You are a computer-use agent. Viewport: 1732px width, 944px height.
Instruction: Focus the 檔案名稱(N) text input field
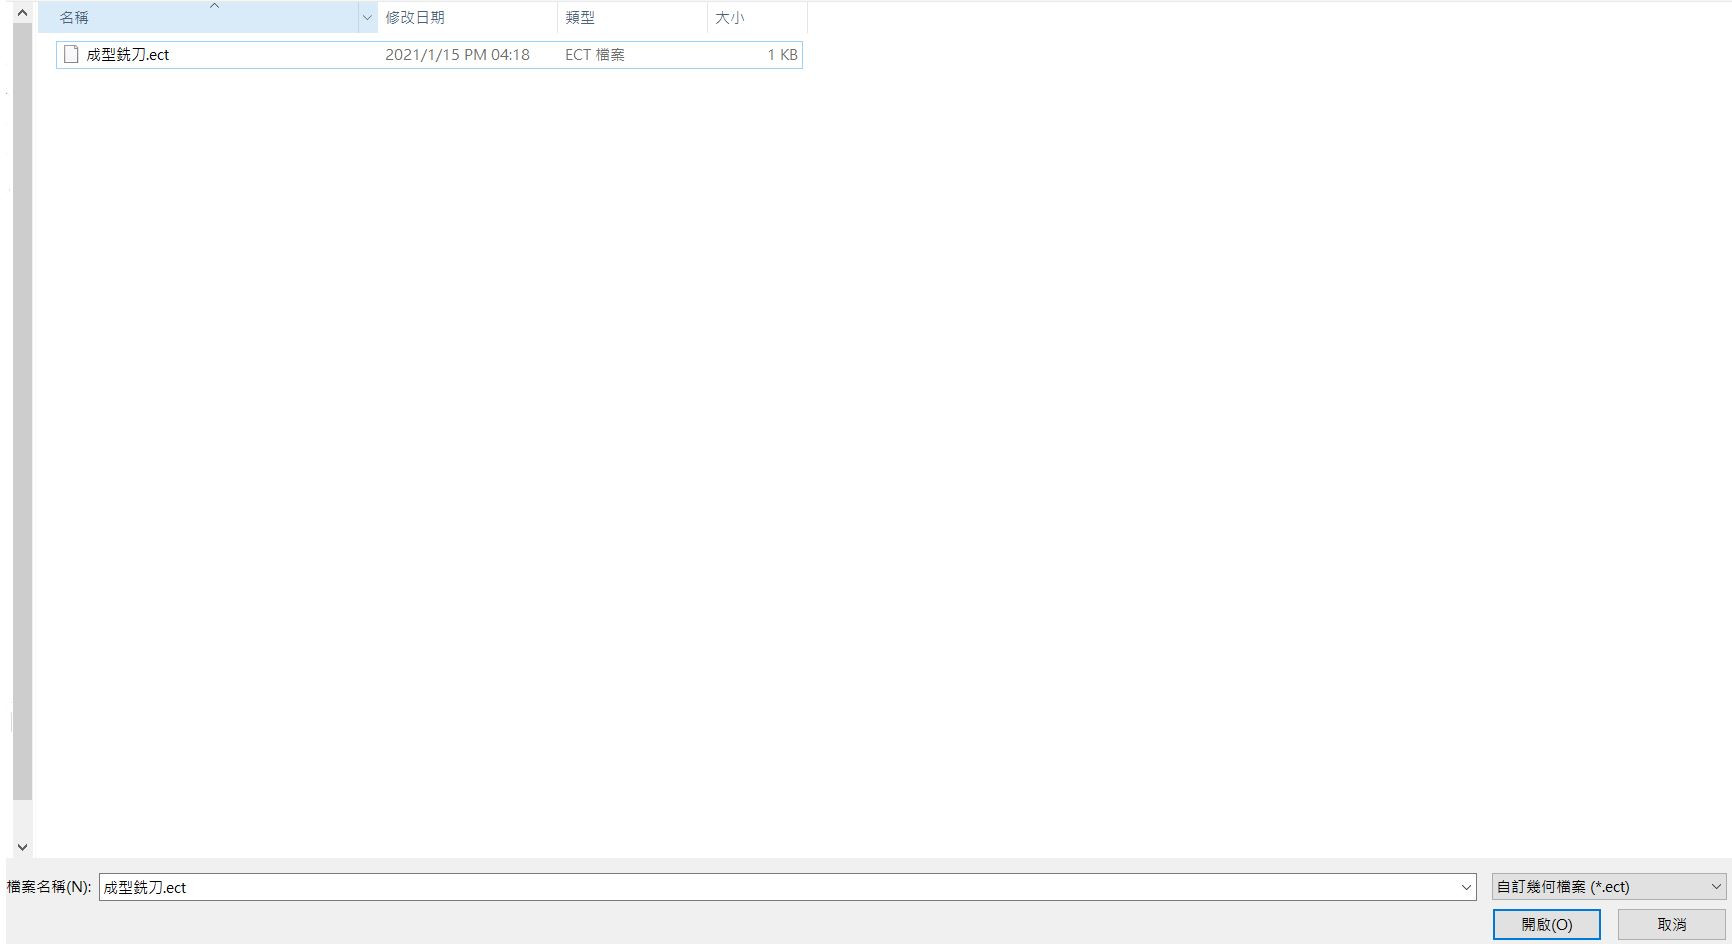(780, 887)
